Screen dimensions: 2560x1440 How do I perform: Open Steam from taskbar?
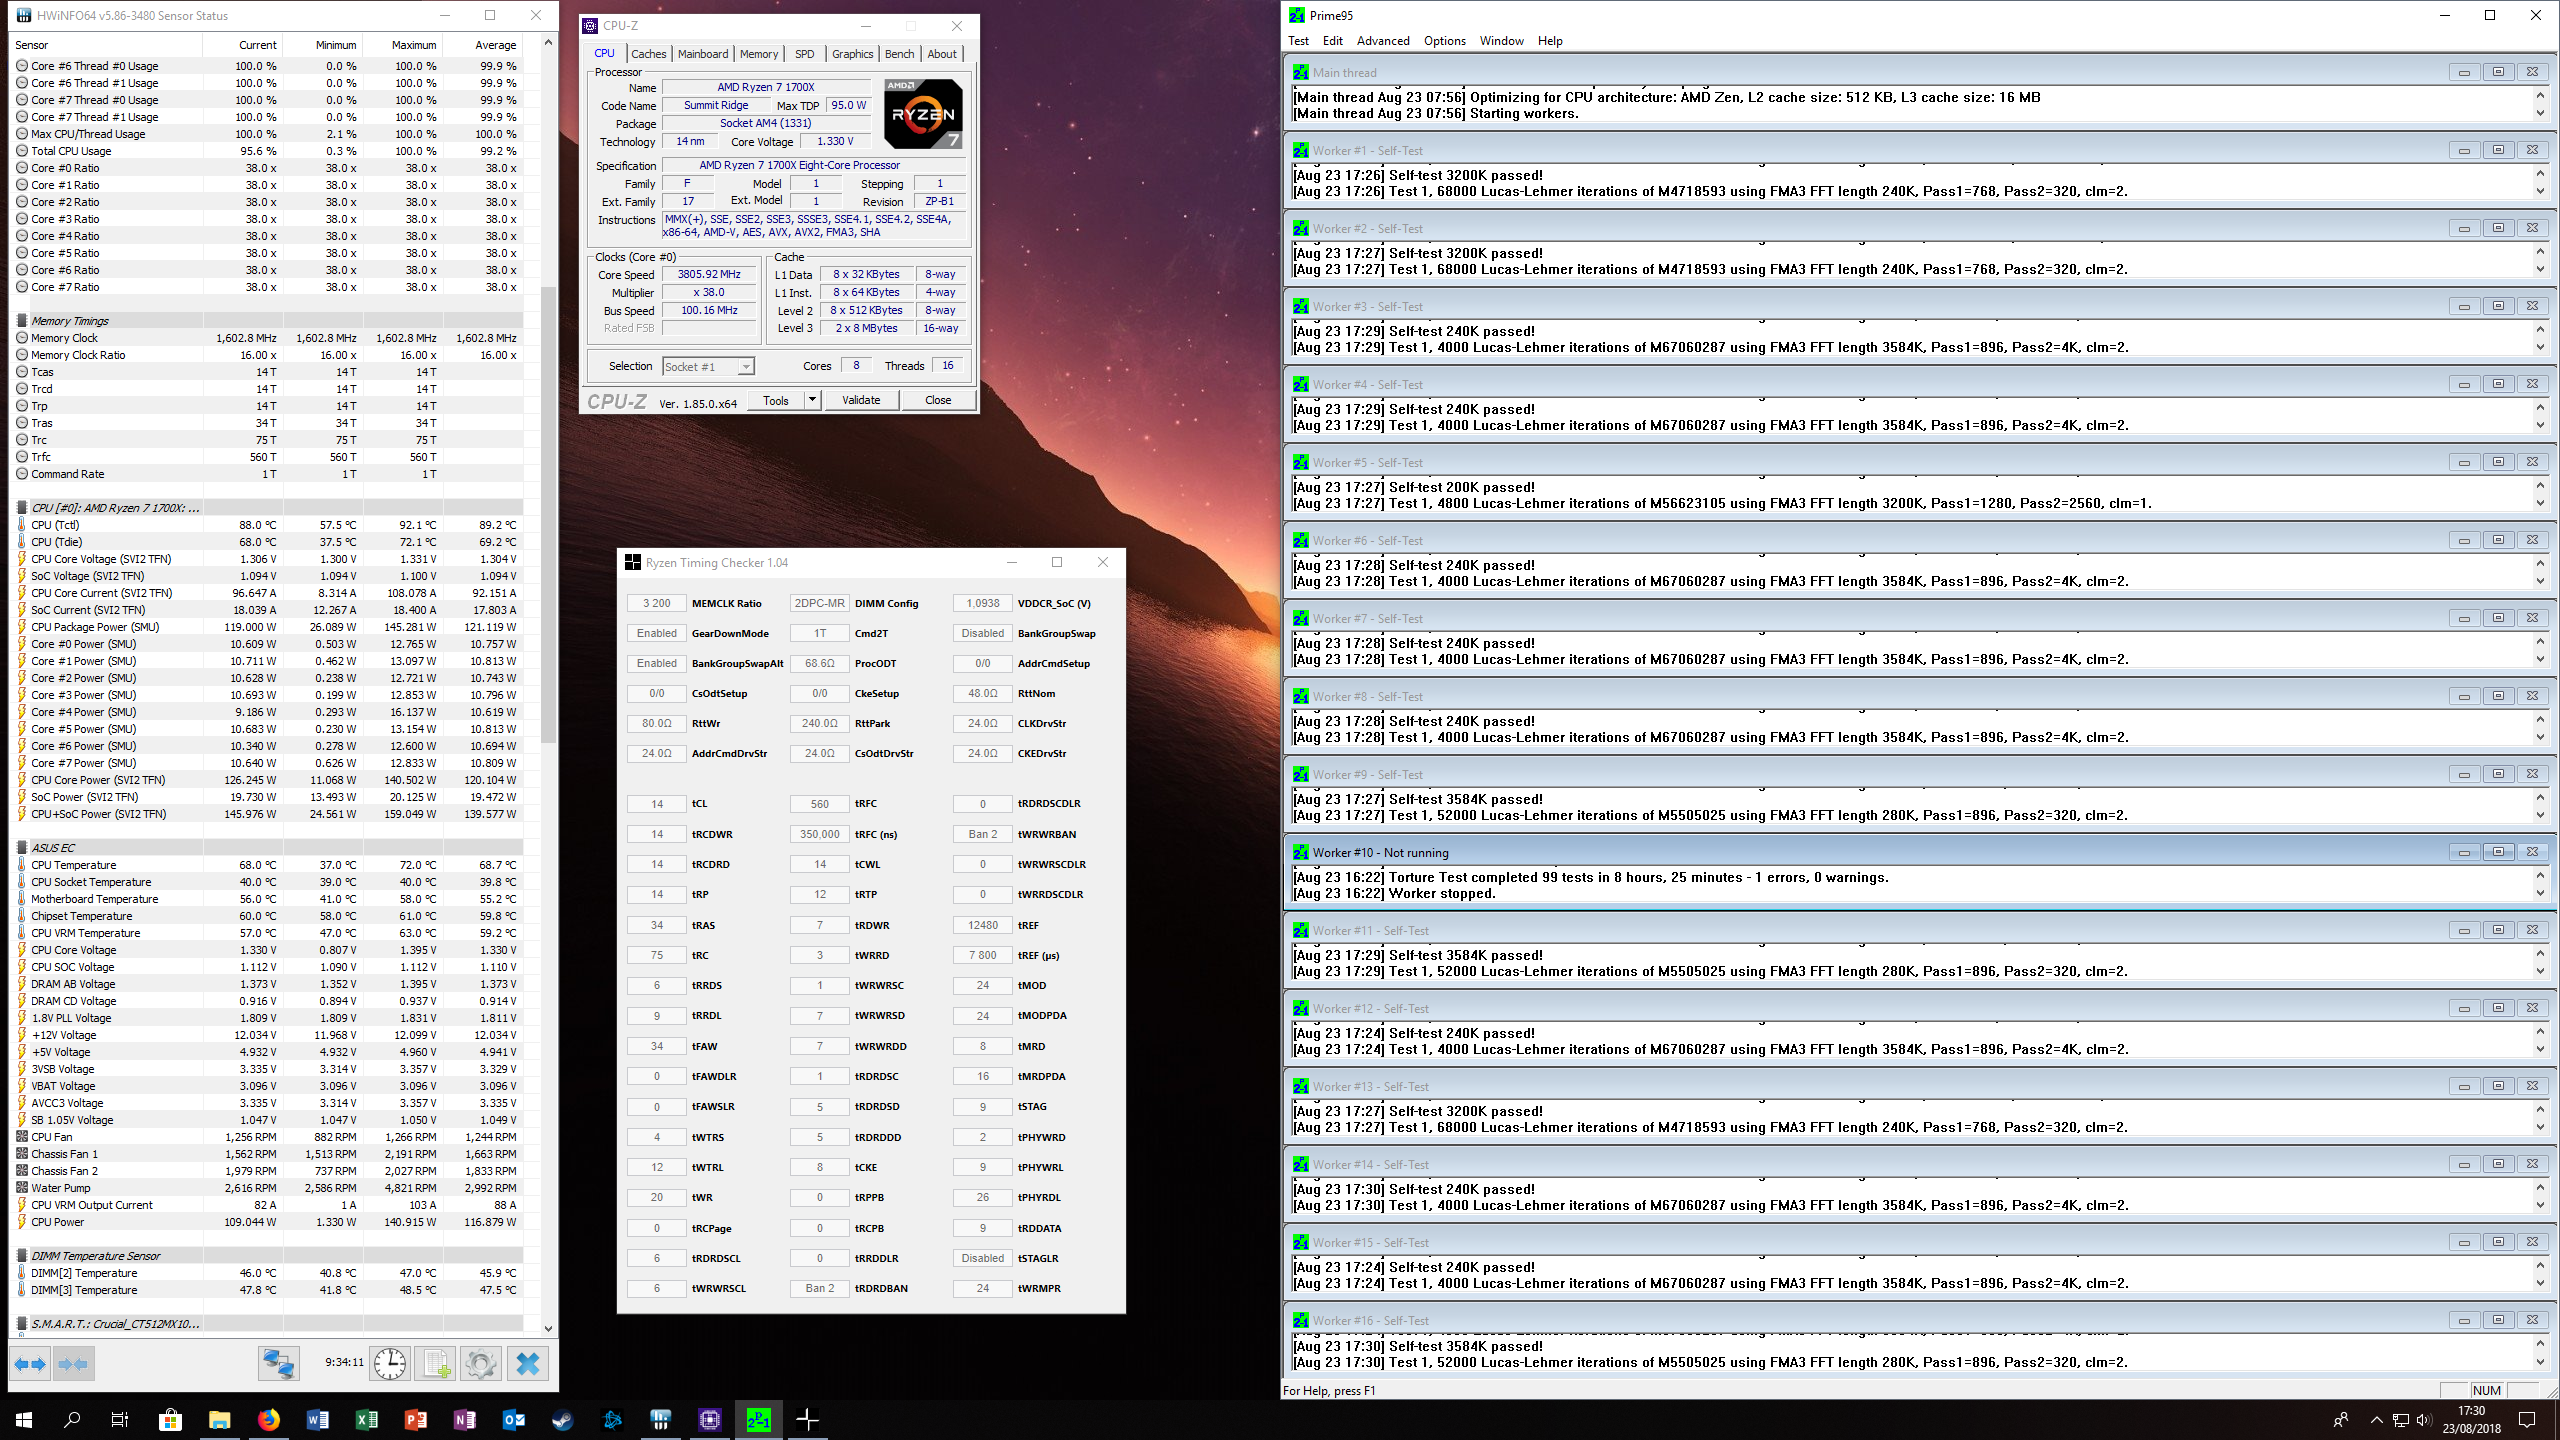click(x=562, y=1419)
